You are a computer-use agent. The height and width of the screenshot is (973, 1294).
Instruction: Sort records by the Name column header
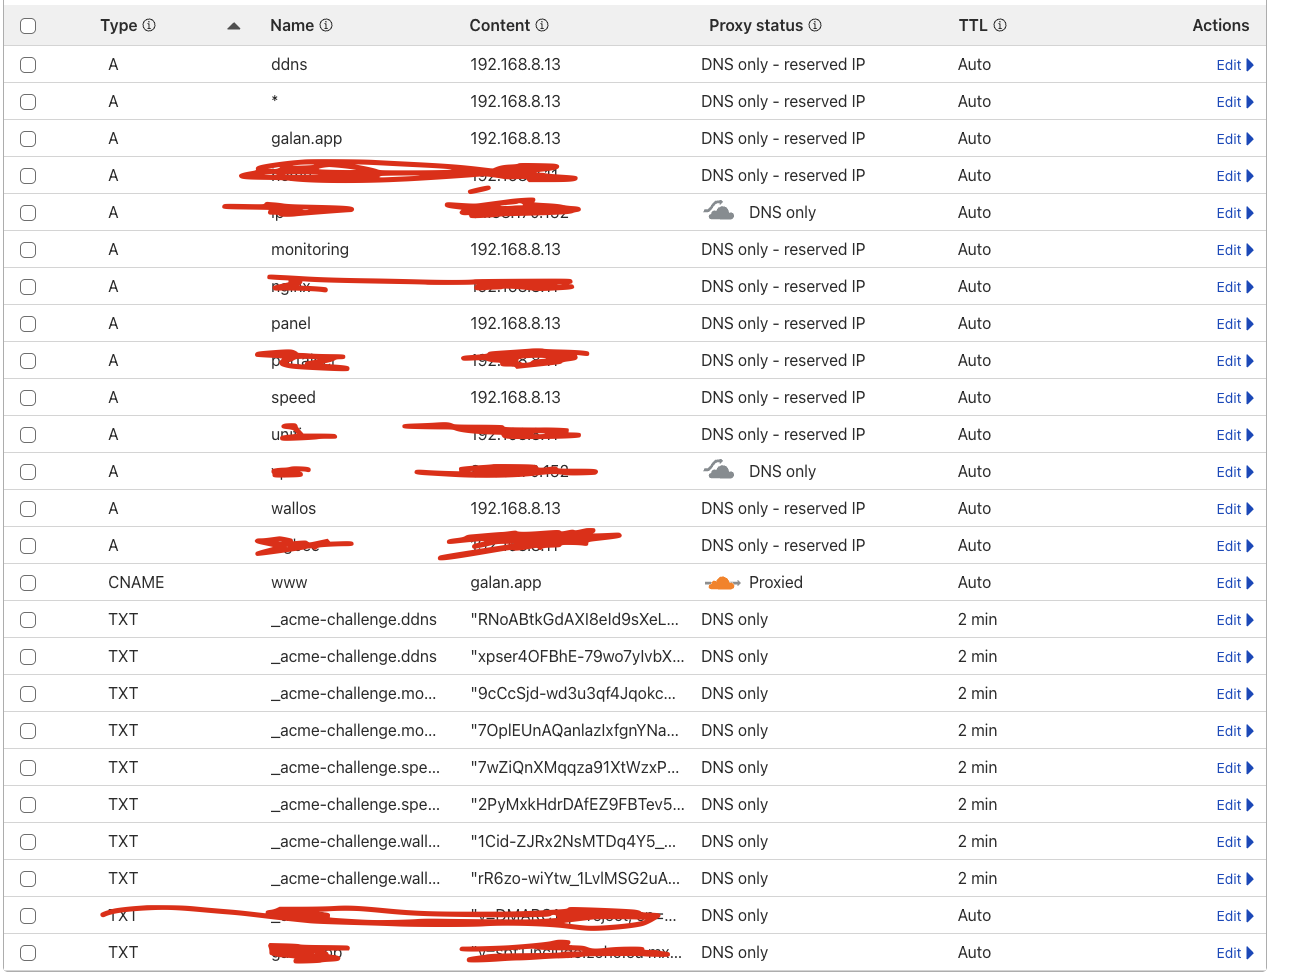tap(292, 25)
